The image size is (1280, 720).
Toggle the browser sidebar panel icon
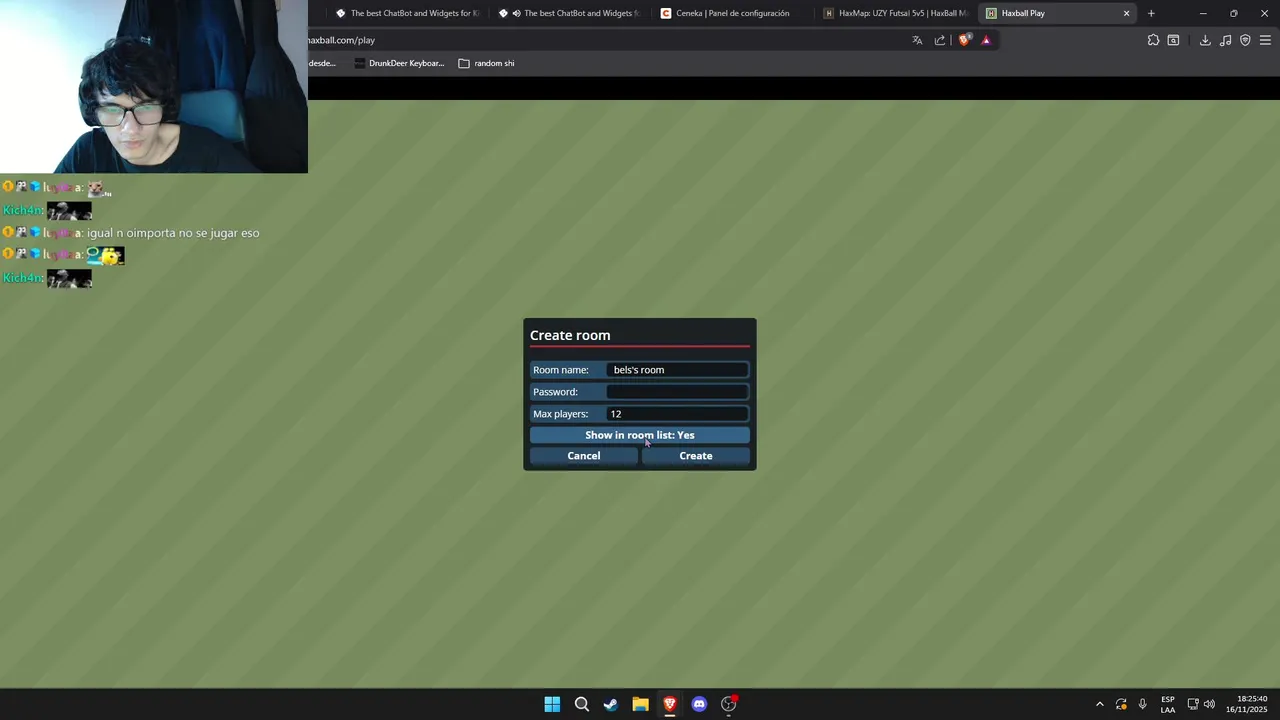click(1174, 40)
